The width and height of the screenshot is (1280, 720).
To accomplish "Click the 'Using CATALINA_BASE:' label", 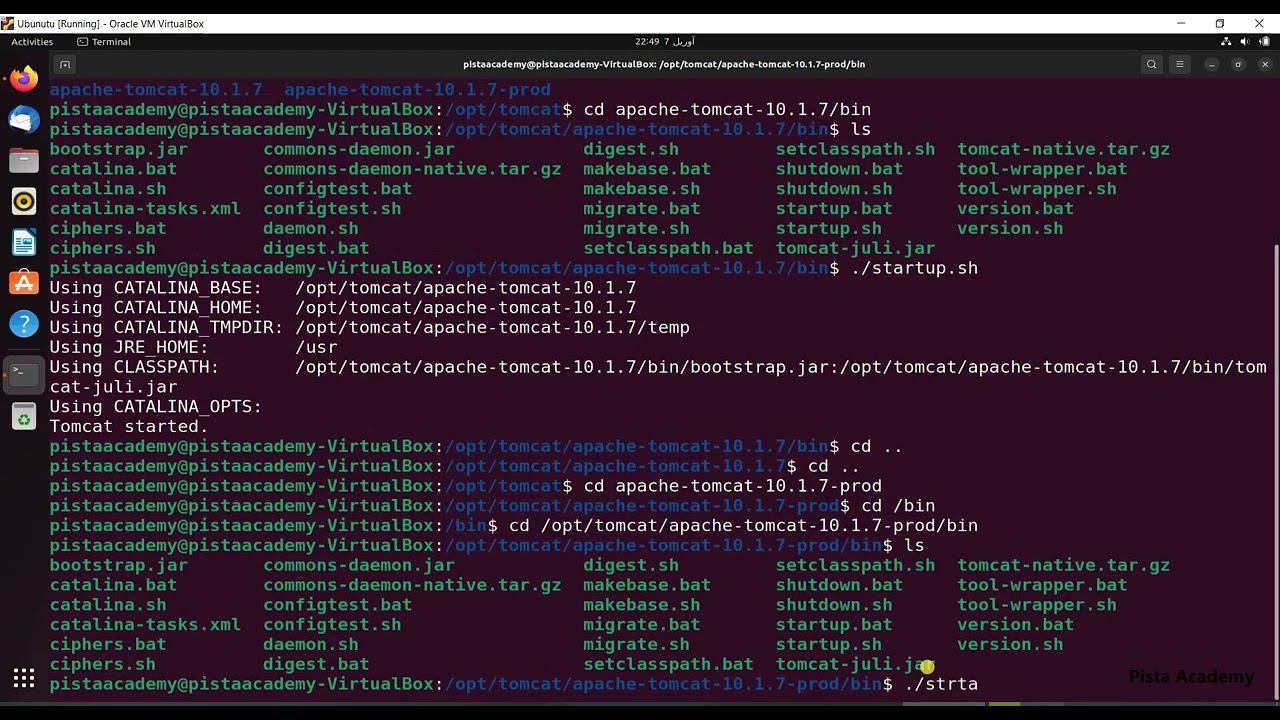I will [156, 287].
